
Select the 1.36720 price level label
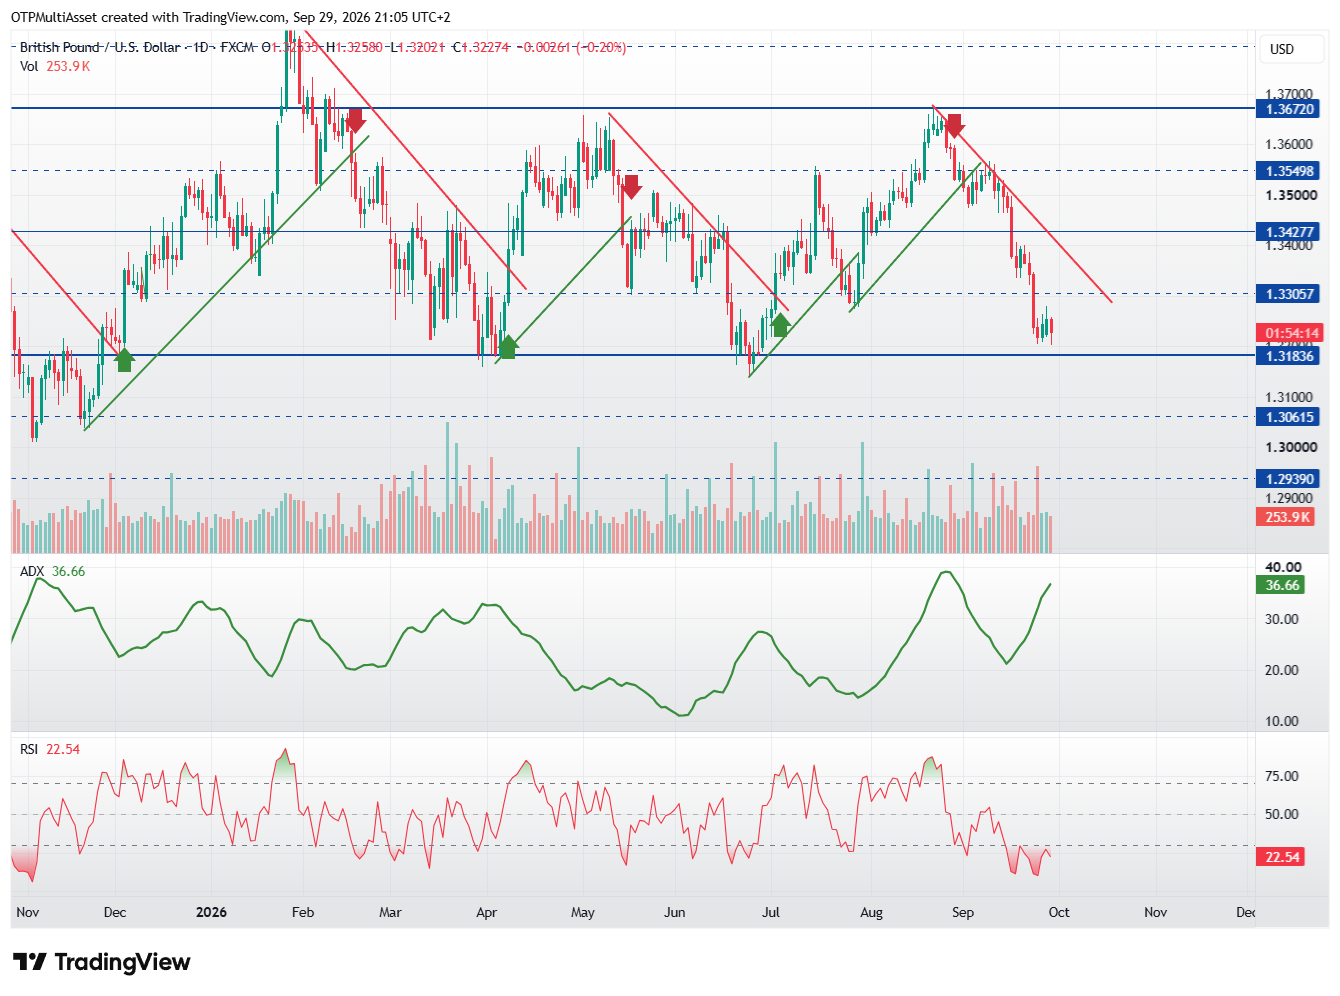(x=1289, y=109)
